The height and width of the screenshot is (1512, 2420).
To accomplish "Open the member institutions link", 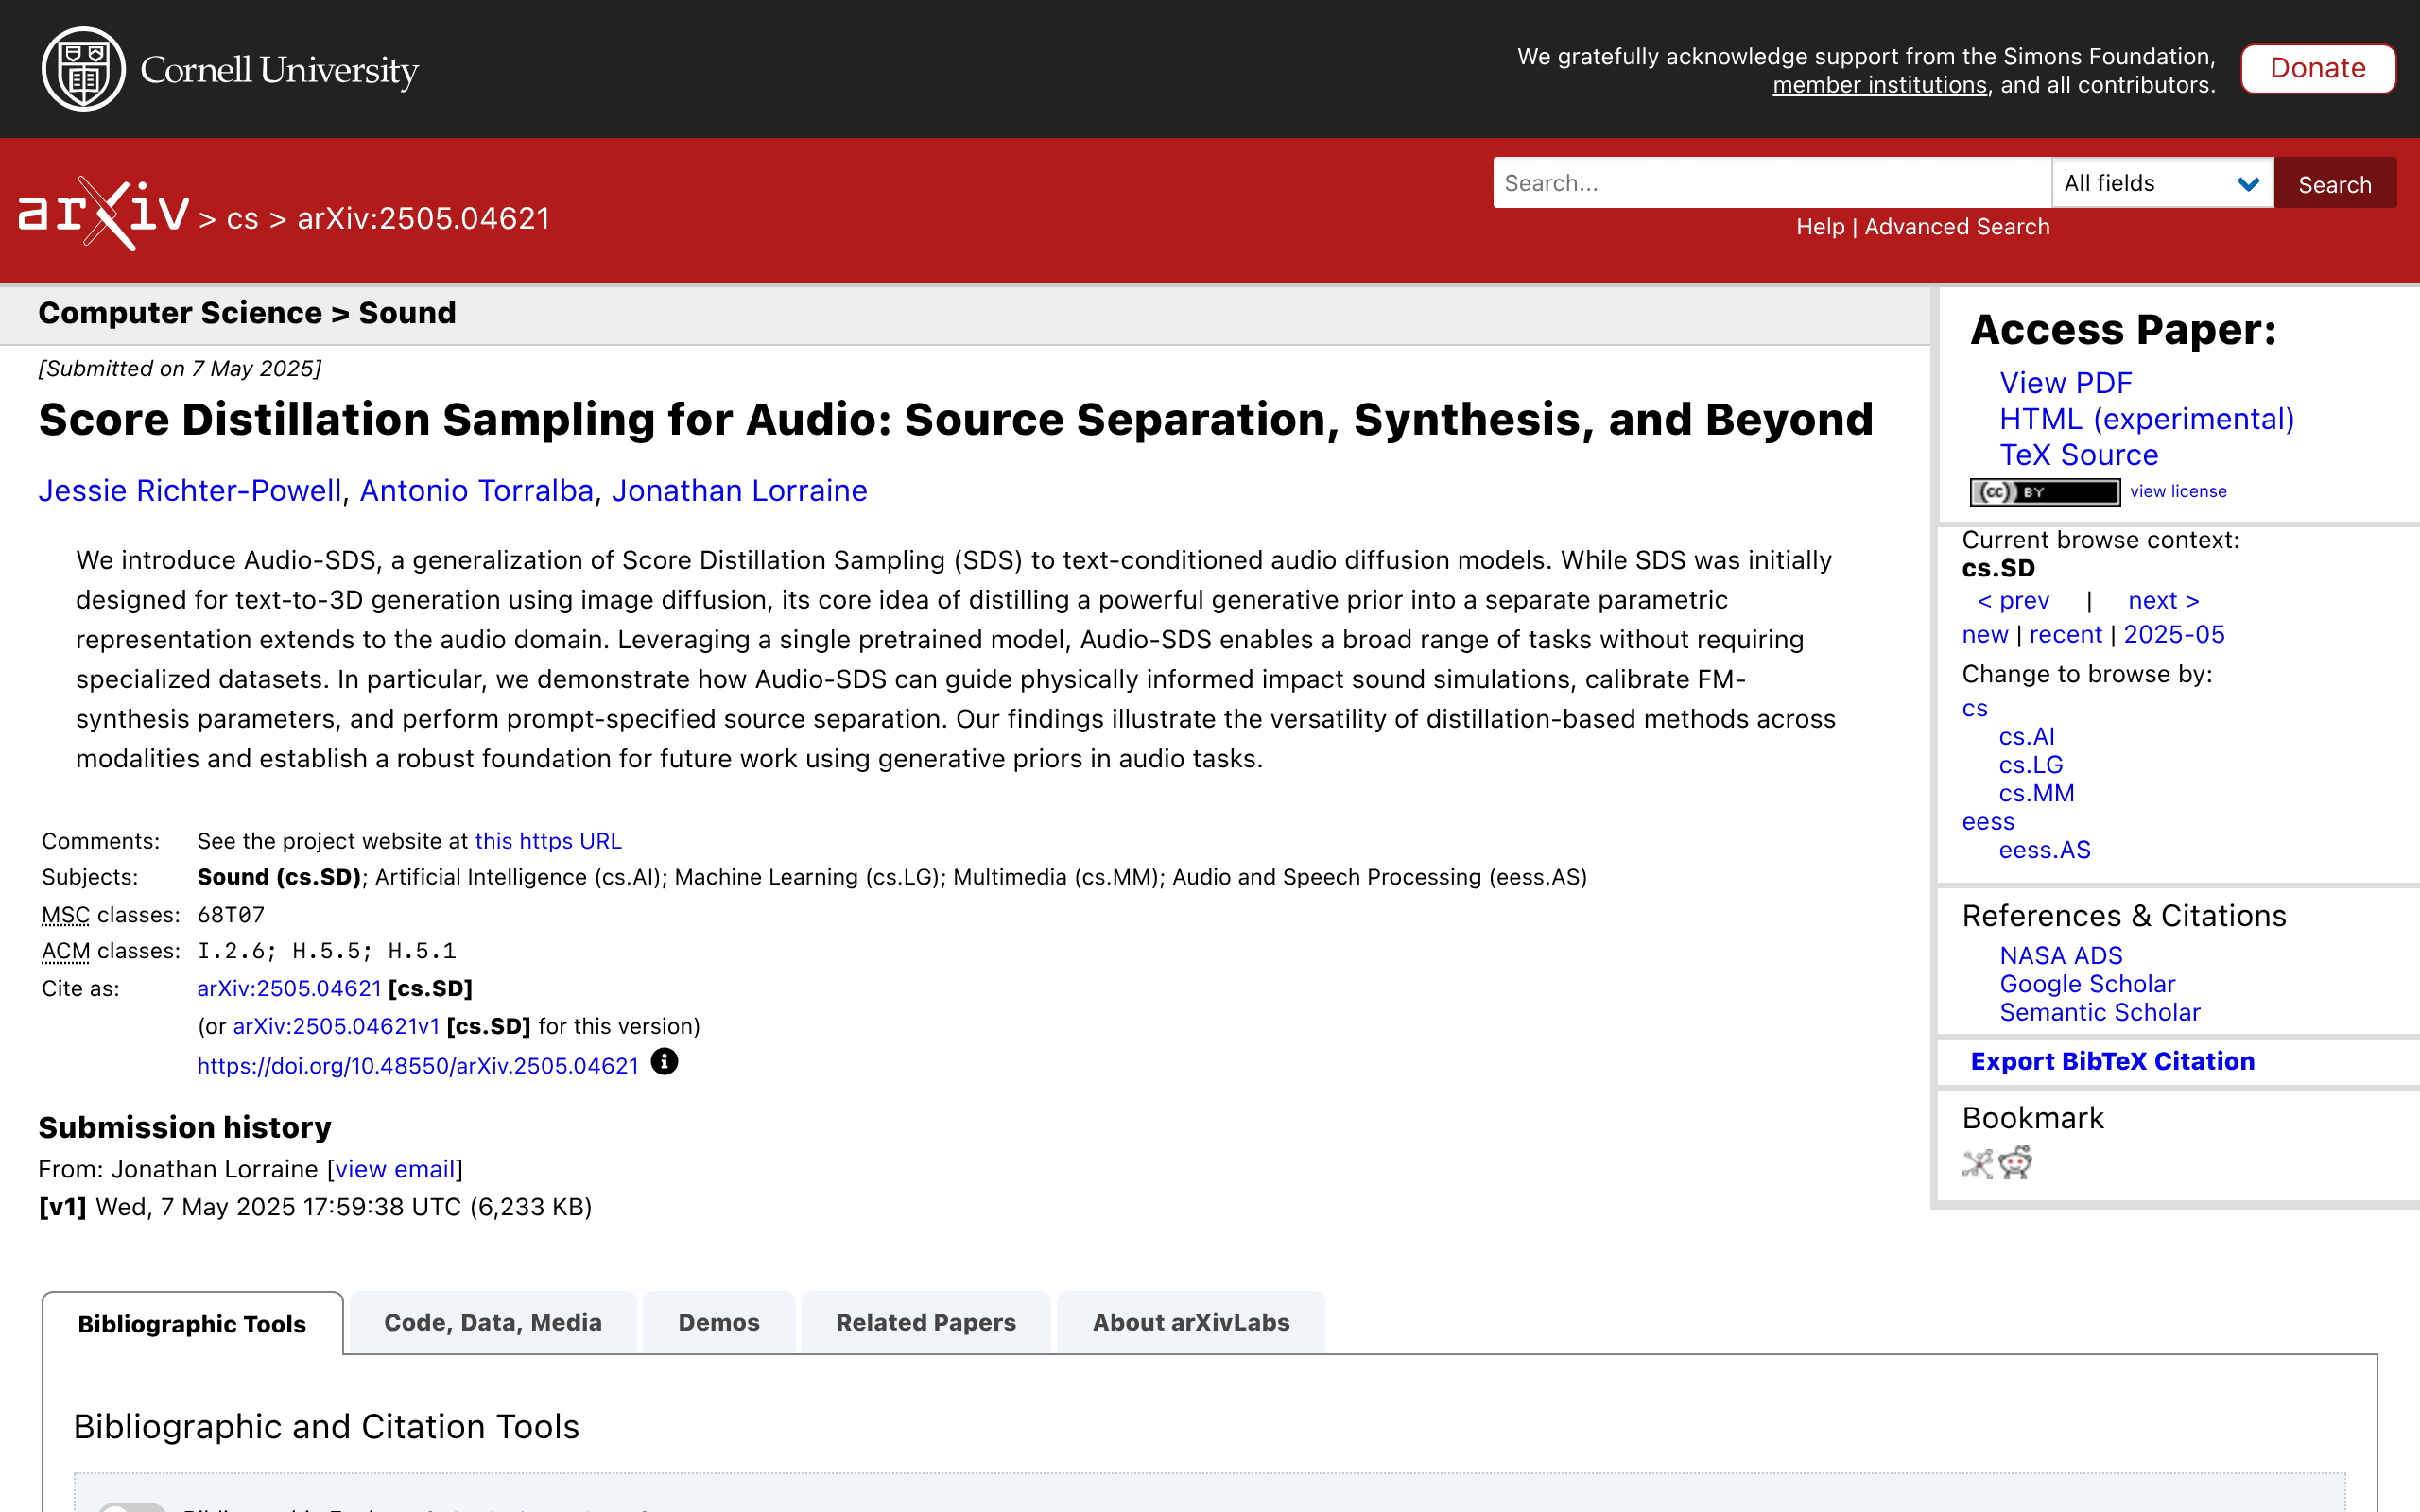I will pos(1879,85).
